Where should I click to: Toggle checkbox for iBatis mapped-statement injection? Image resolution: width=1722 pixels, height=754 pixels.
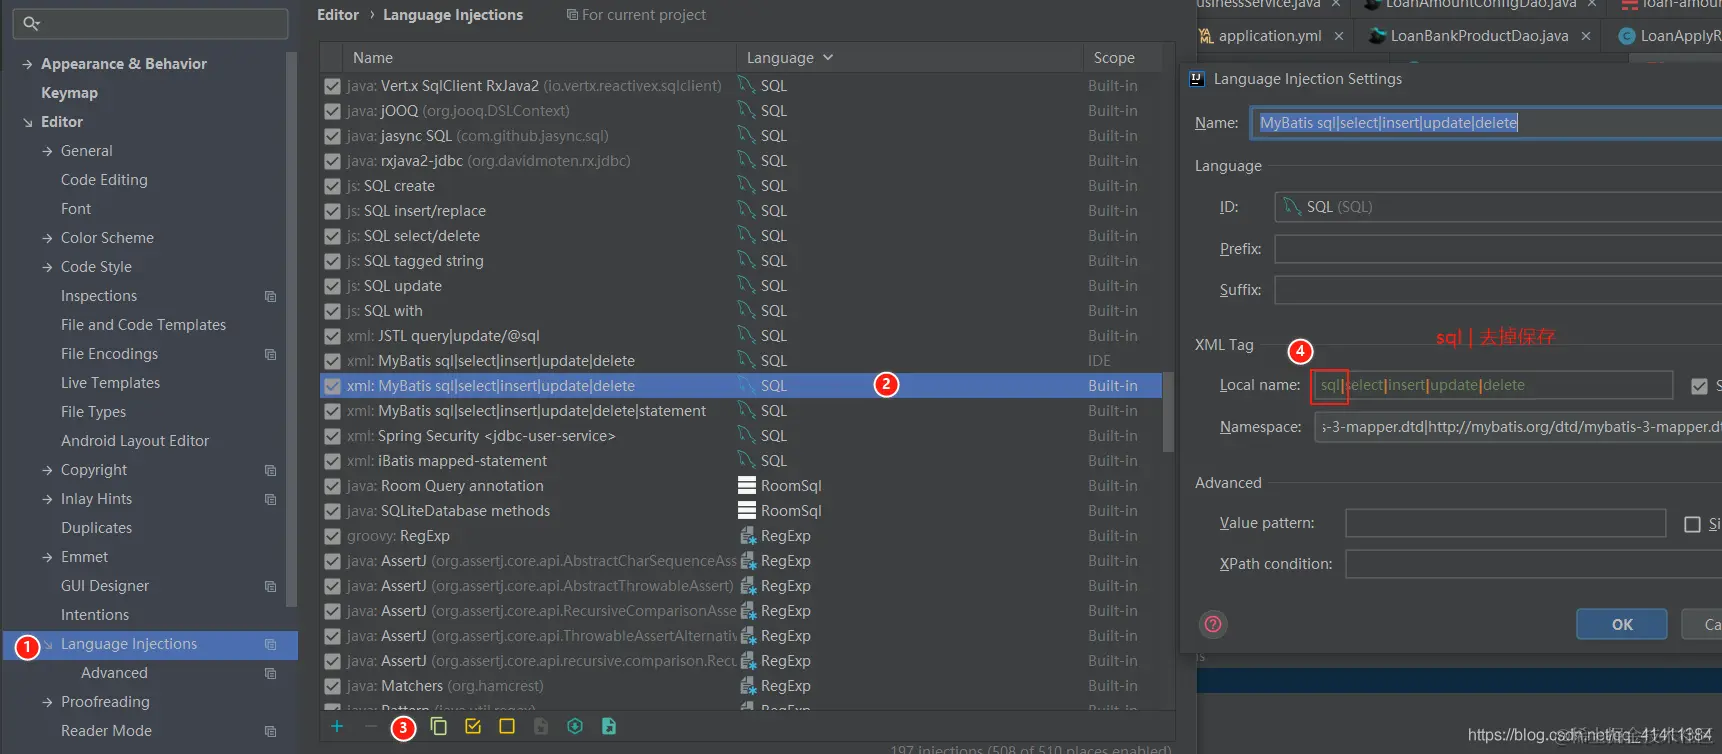[x=333, y=461]
